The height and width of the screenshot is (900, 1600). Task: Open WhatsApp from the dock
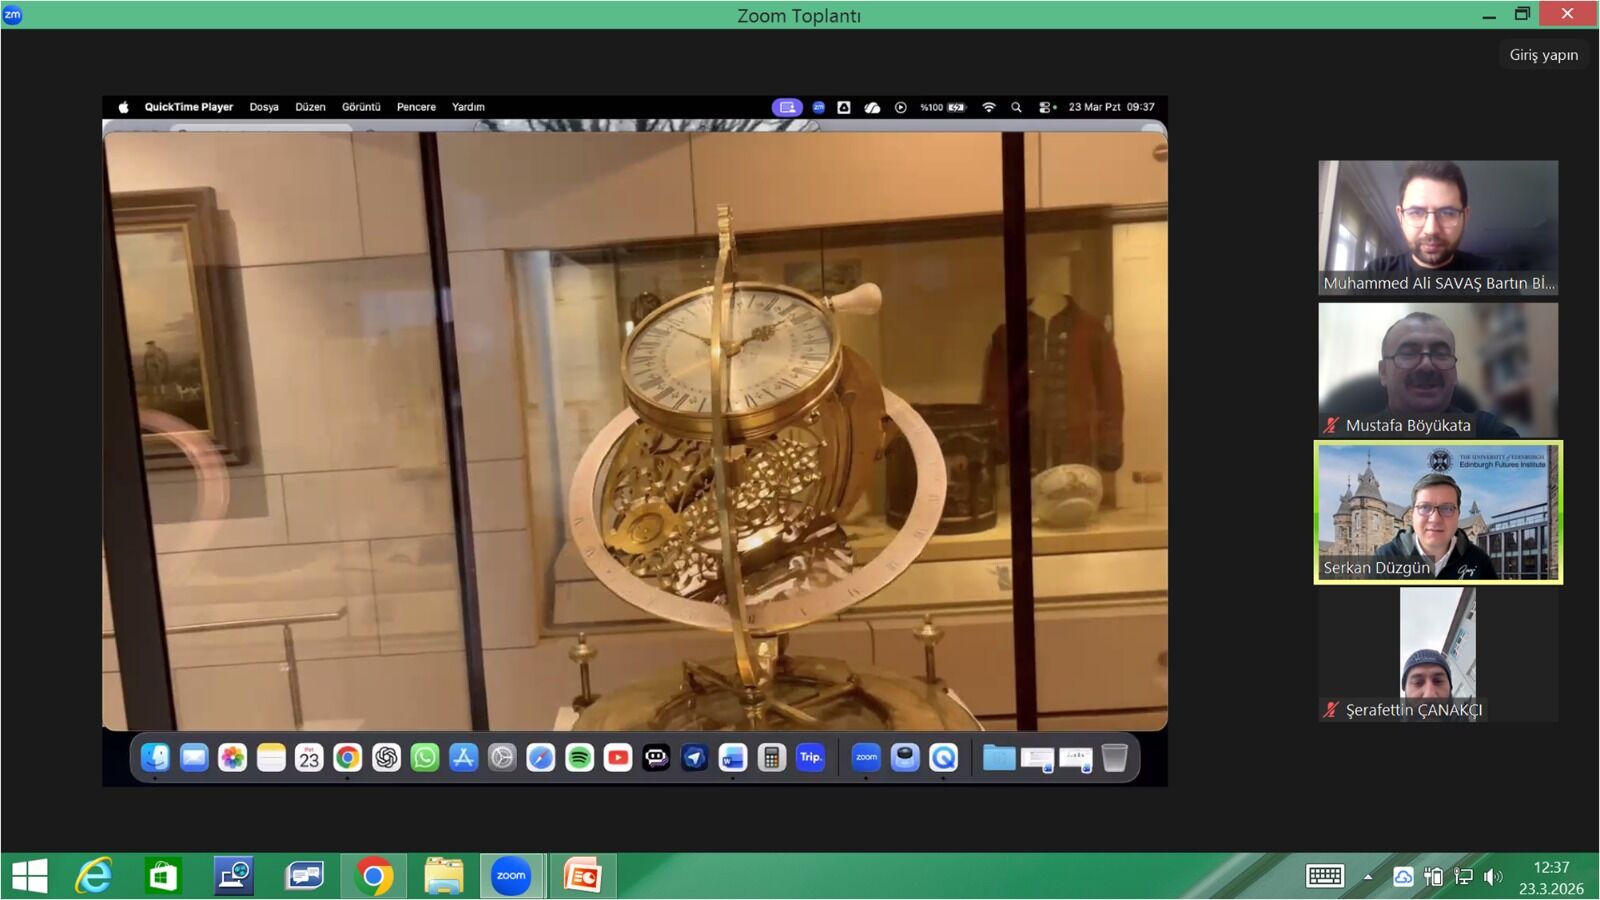[425, 758]
